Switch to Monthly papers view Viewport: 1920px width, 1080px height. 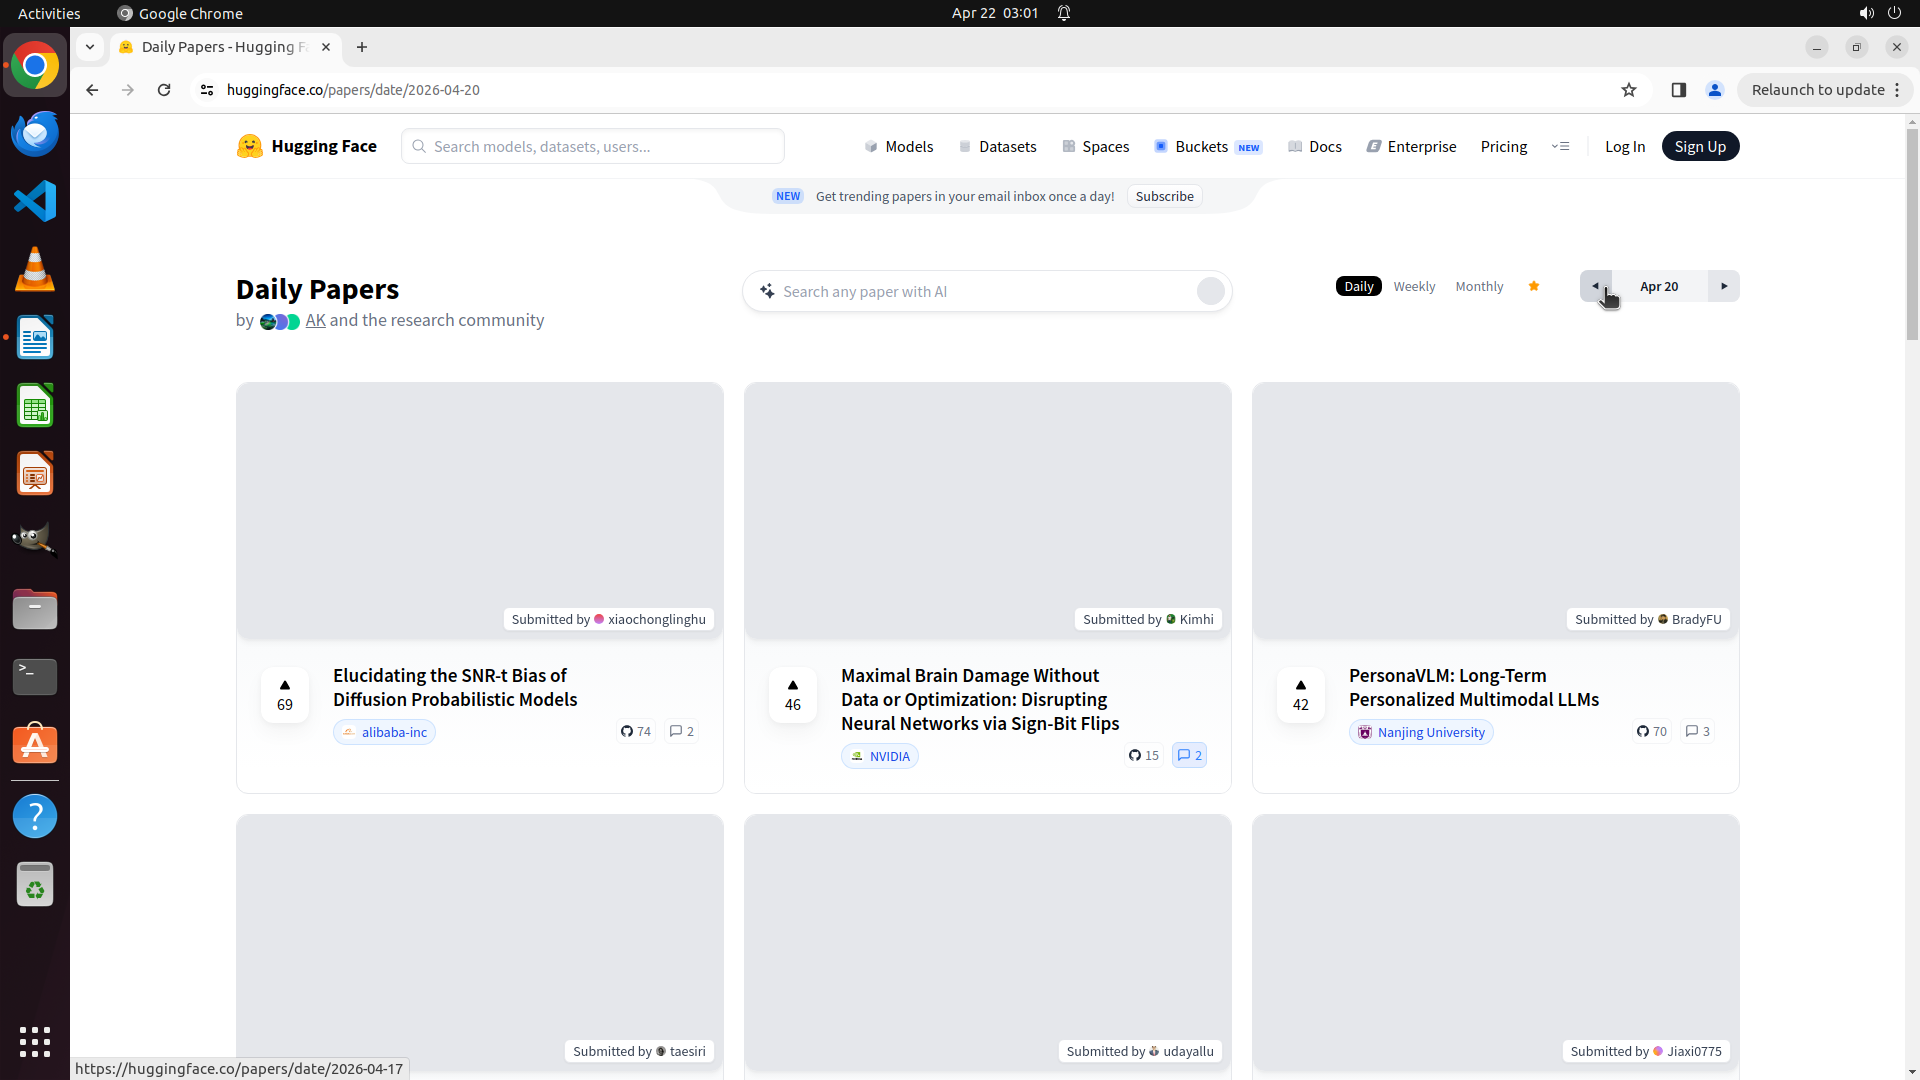[1479, 286]
